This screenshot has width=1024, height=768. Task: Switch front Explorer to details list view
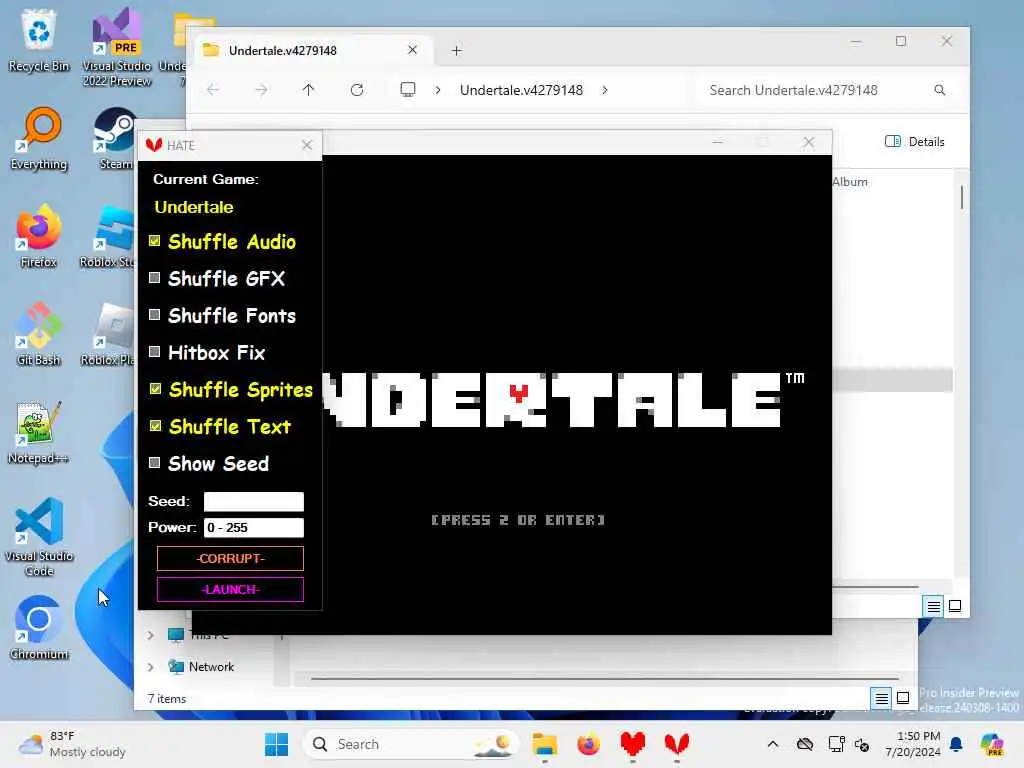(933, 607)
